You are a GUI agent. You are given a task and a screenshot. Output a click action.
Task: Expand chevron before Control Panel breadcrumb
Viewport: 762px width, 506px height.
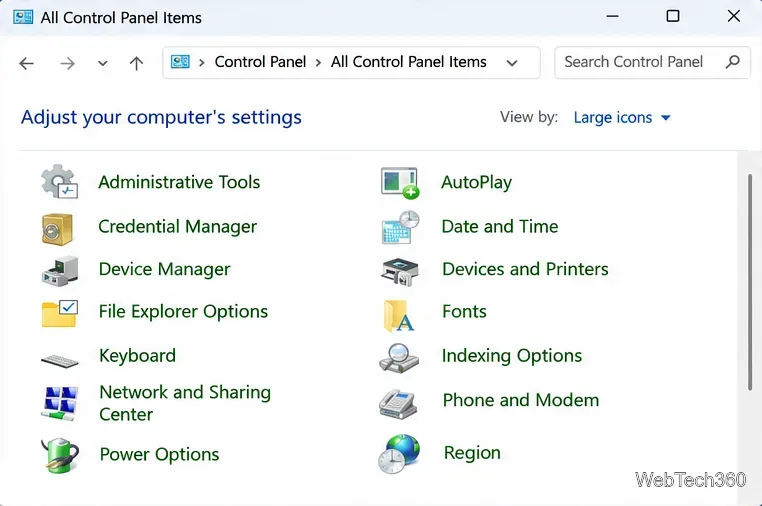pyautogui.click(x=202, y=63)
